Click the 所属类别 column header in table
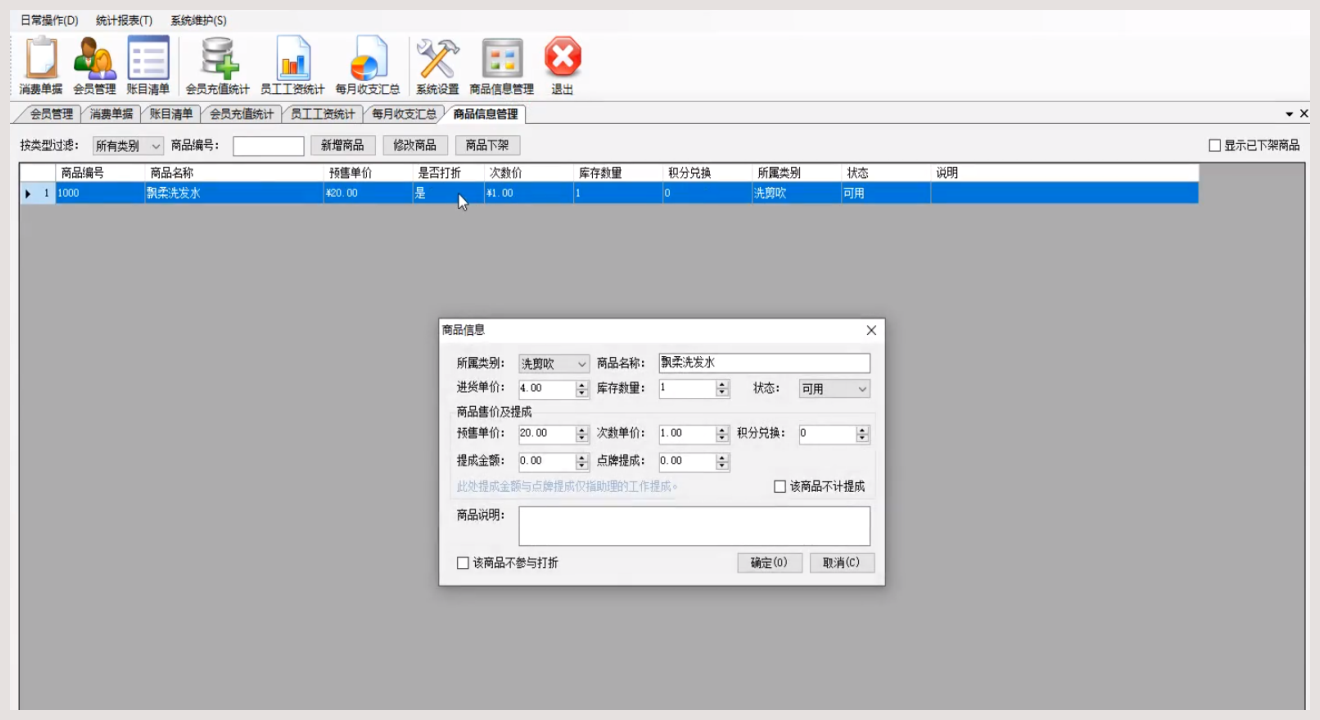This screenshot has height=720, width=1320. pos(797,173)
